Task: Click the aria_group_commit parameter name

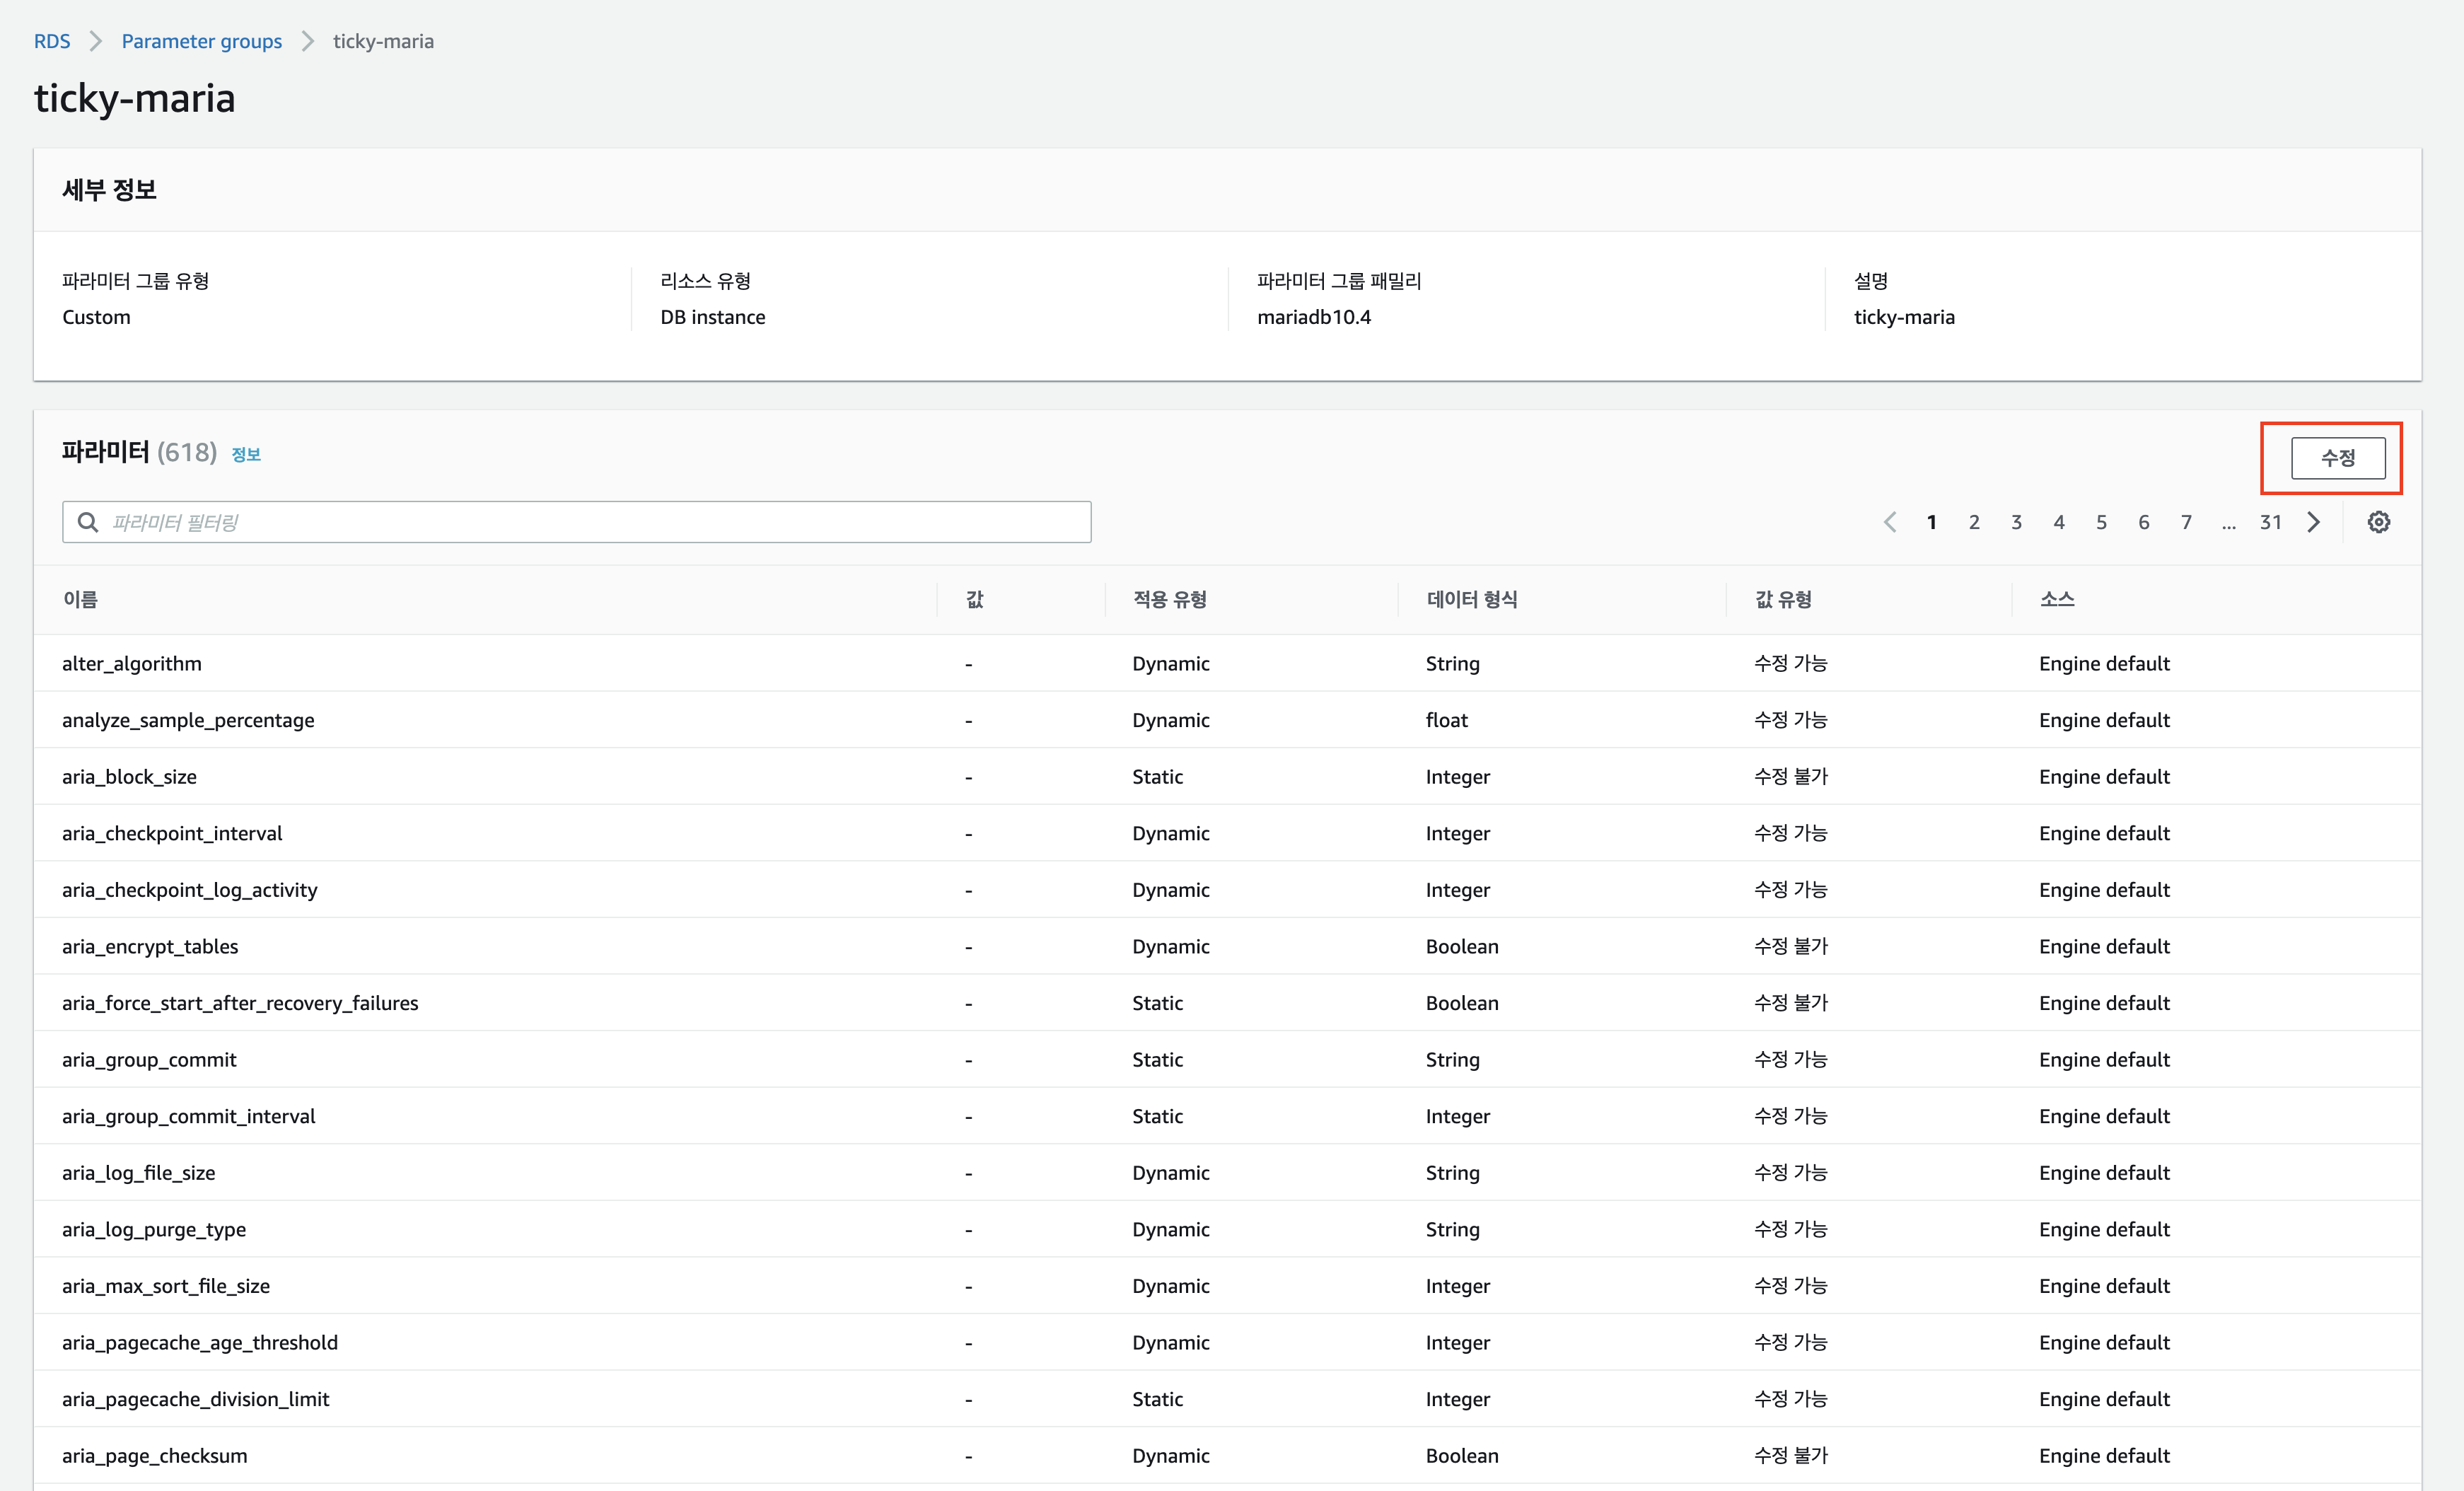Action: 149,1059
